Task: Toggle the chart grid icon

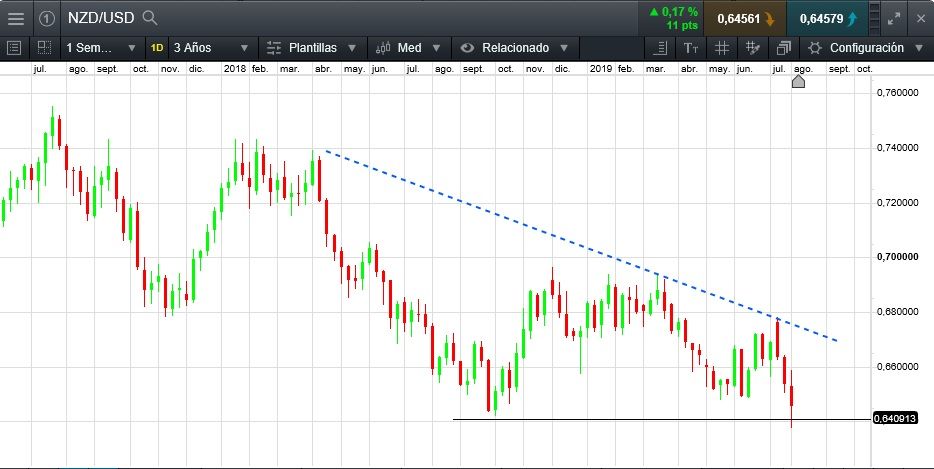Action: (722, 48)
